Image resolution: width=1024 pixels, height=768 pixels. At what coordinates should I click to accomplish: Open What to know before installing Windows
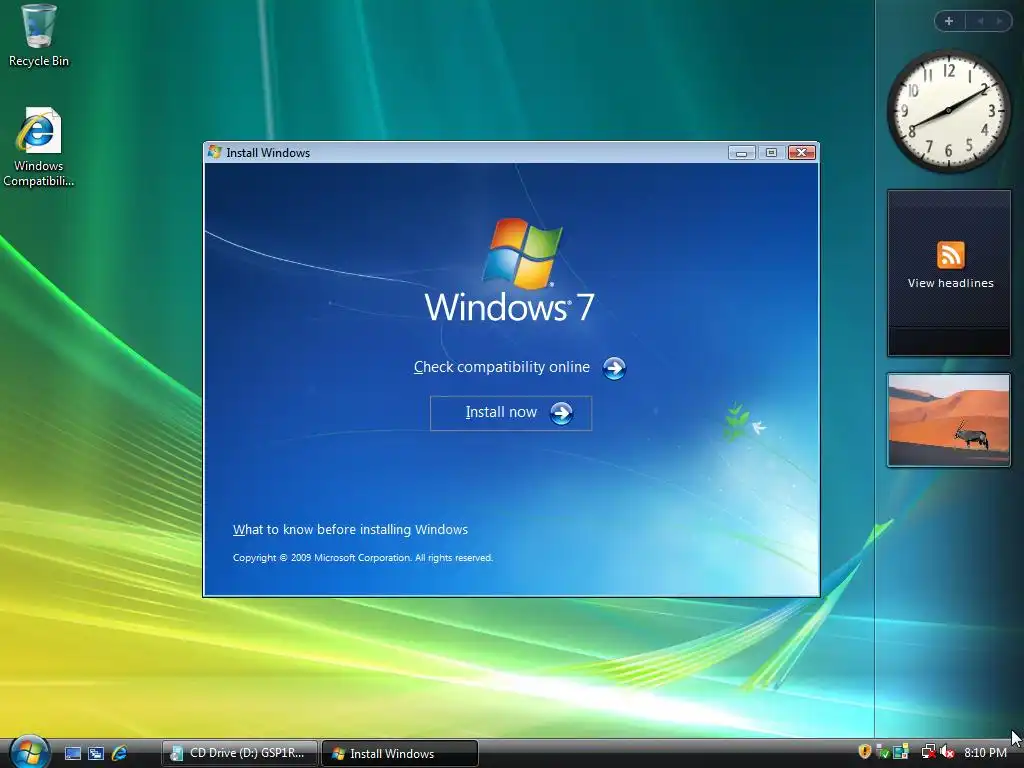[351, 530]
